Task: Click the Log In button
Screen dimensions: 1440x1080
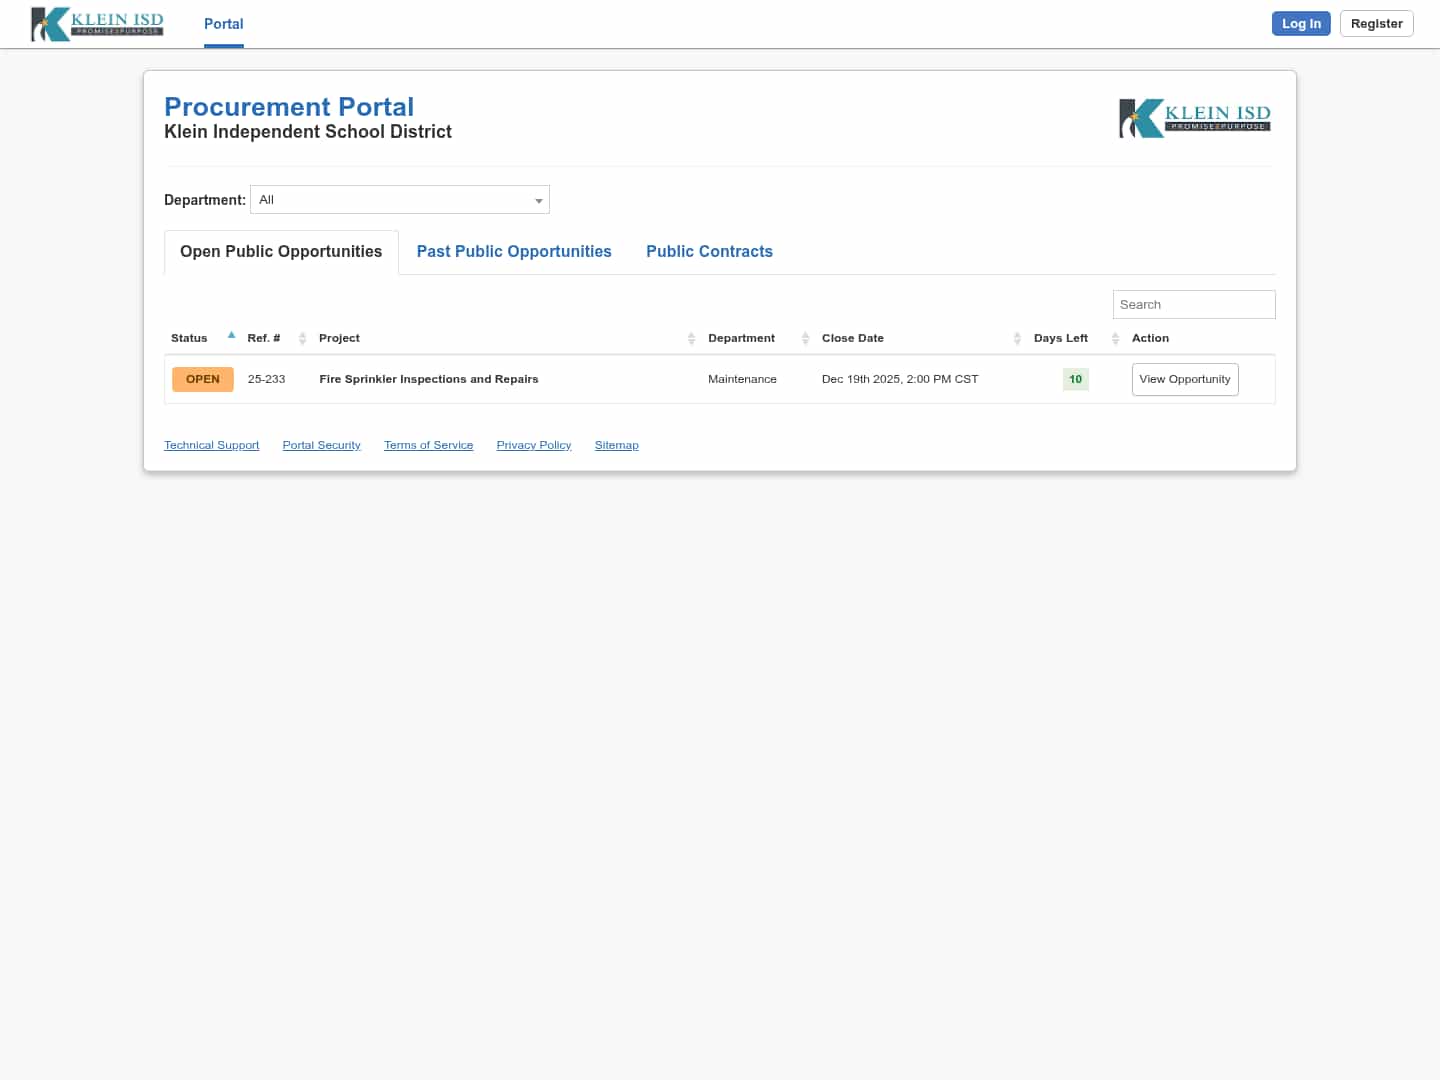Action: point(1301,23)
